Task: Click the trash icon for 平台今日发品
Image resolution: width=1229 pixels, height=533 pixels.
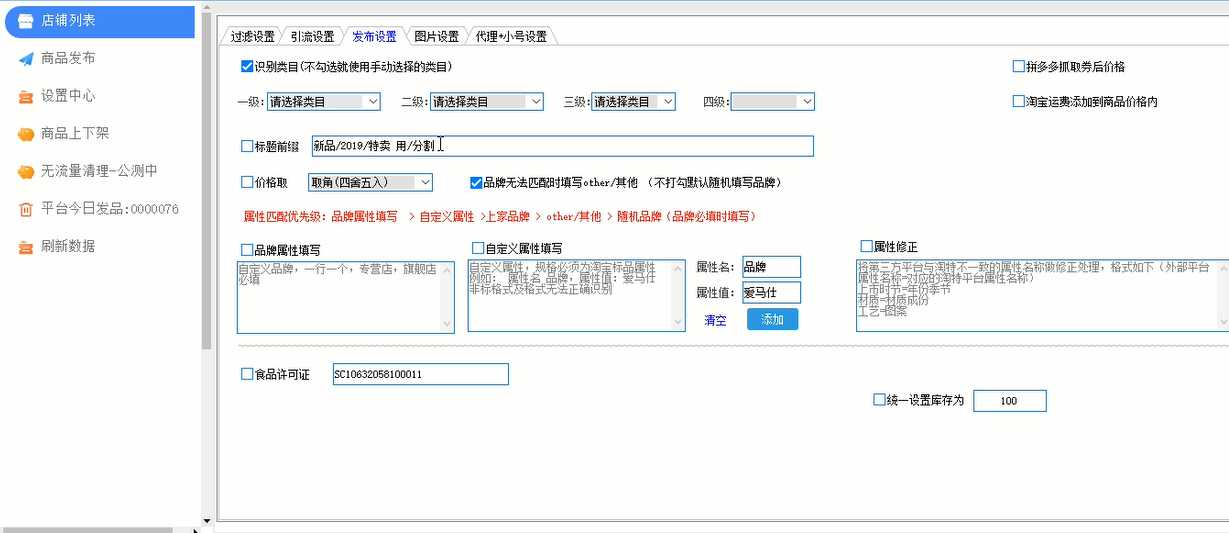Action: click(x=26, y=209)
